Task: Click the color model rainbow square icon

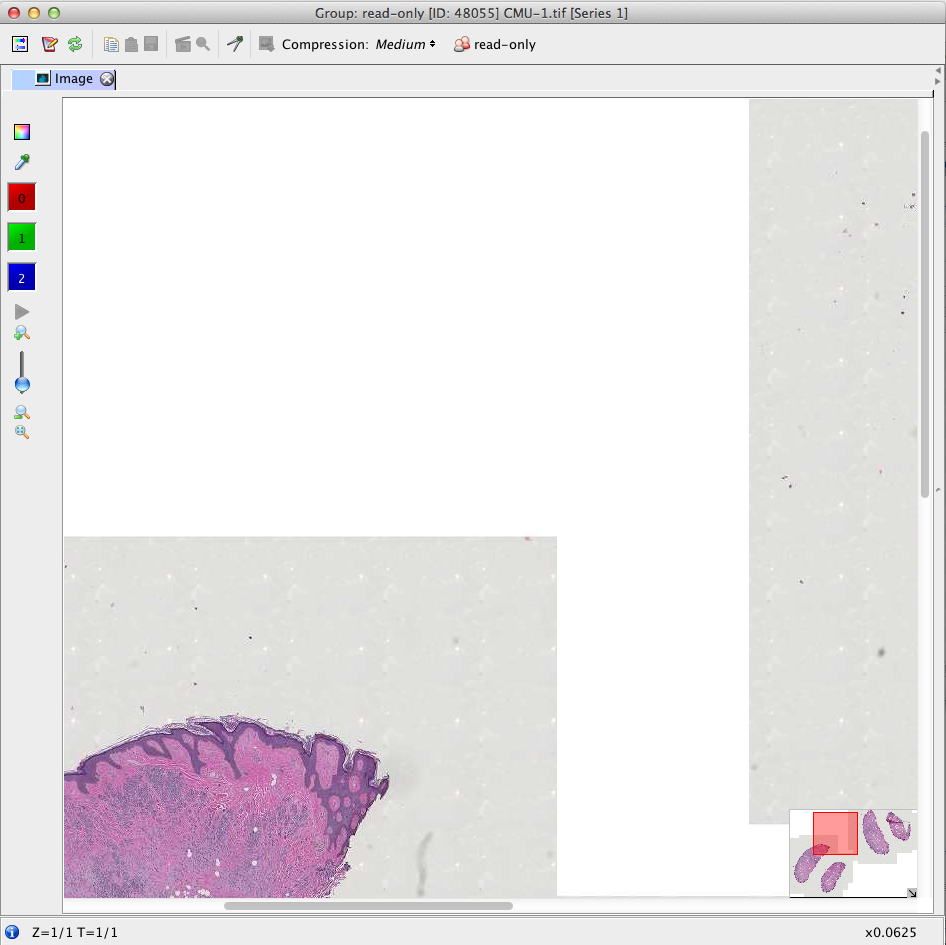Action: pyautogui.click(x=22, y=132)
